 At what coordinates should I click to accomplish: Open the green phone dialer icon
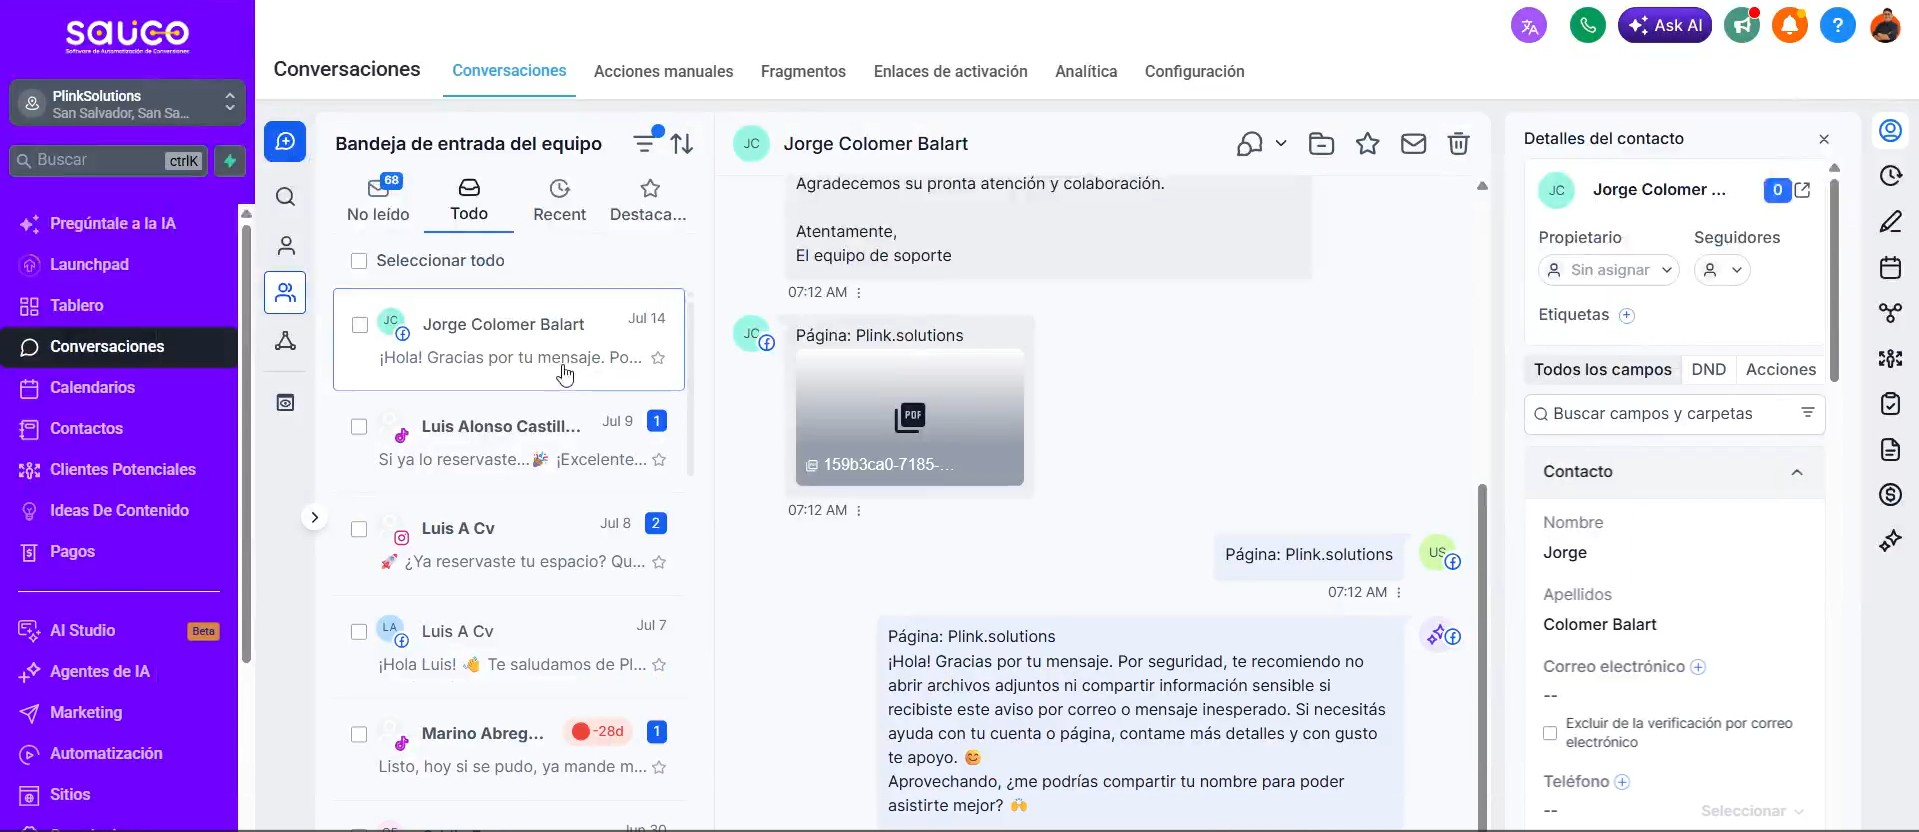click(x=1587, y=25)
